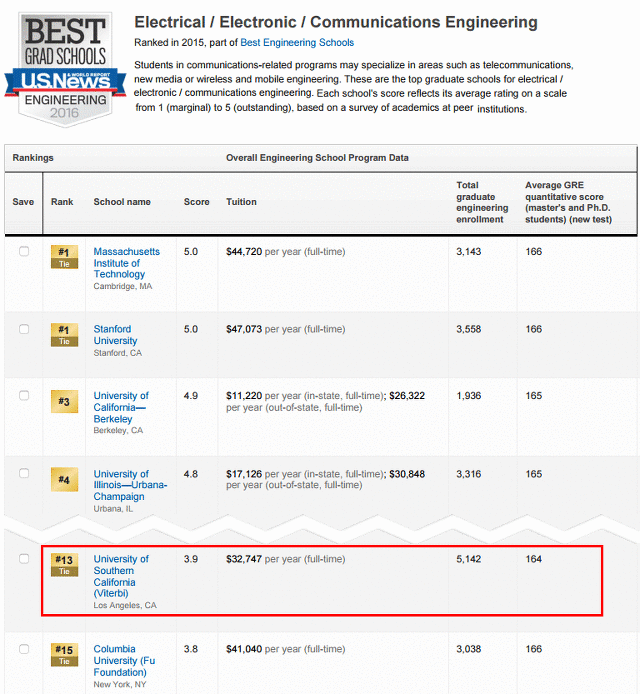Click Stanford's #1 Tie rank badge
The image size is (640, 694).
(64, 335)
